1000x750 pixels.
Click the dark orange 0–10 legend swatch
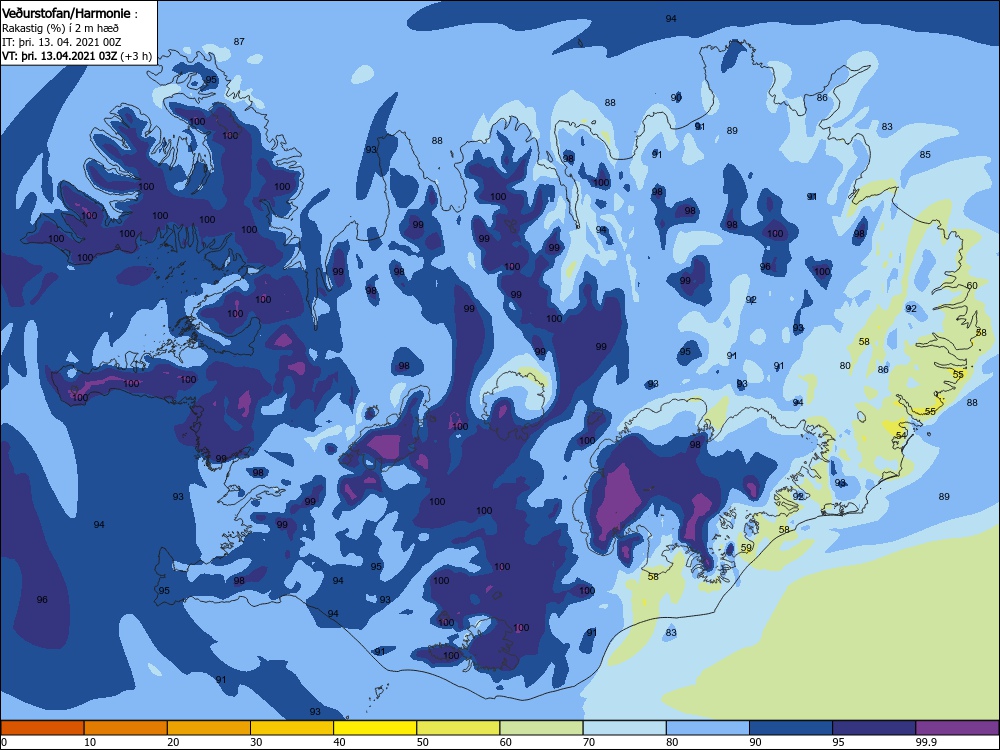tap(42, 728)
